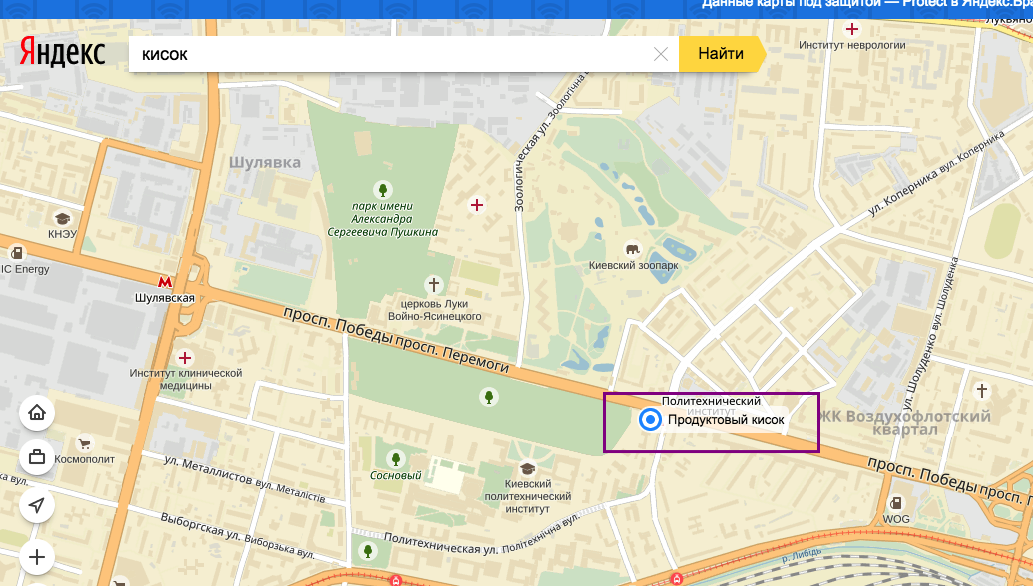
Task: Click the navigation arrow location button
Action: (37, 506)
